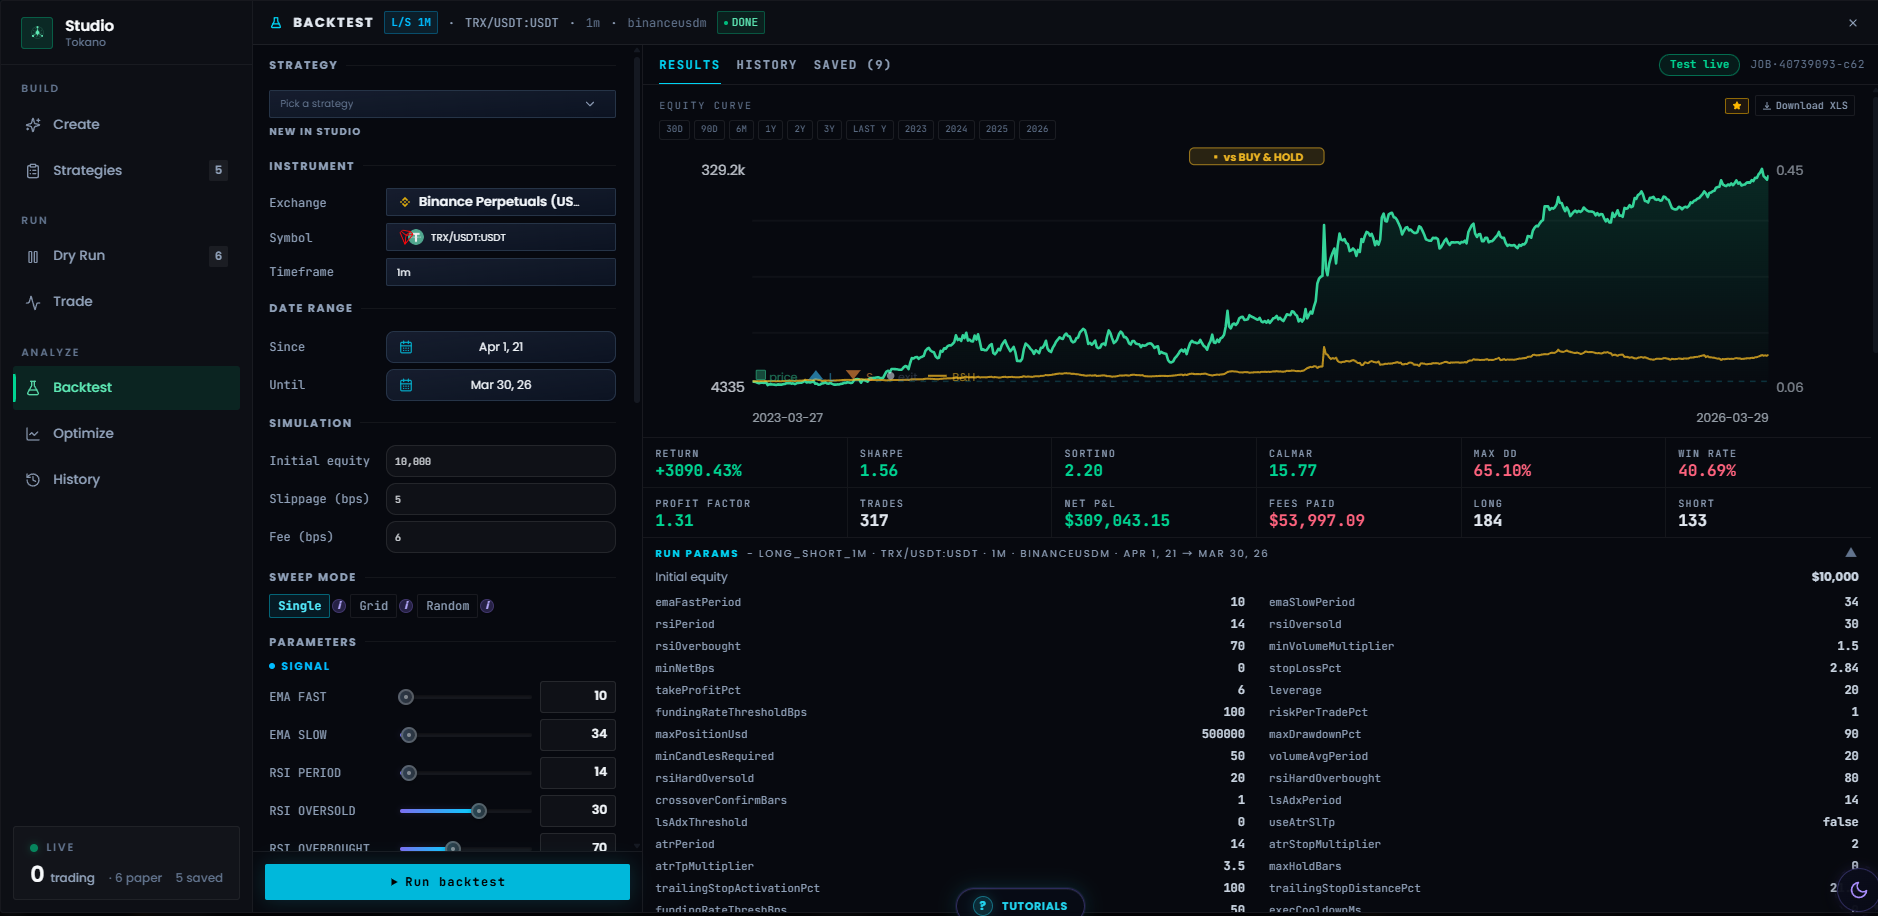
Task: Click the Until date calendar icon
Action: point(406,385)
